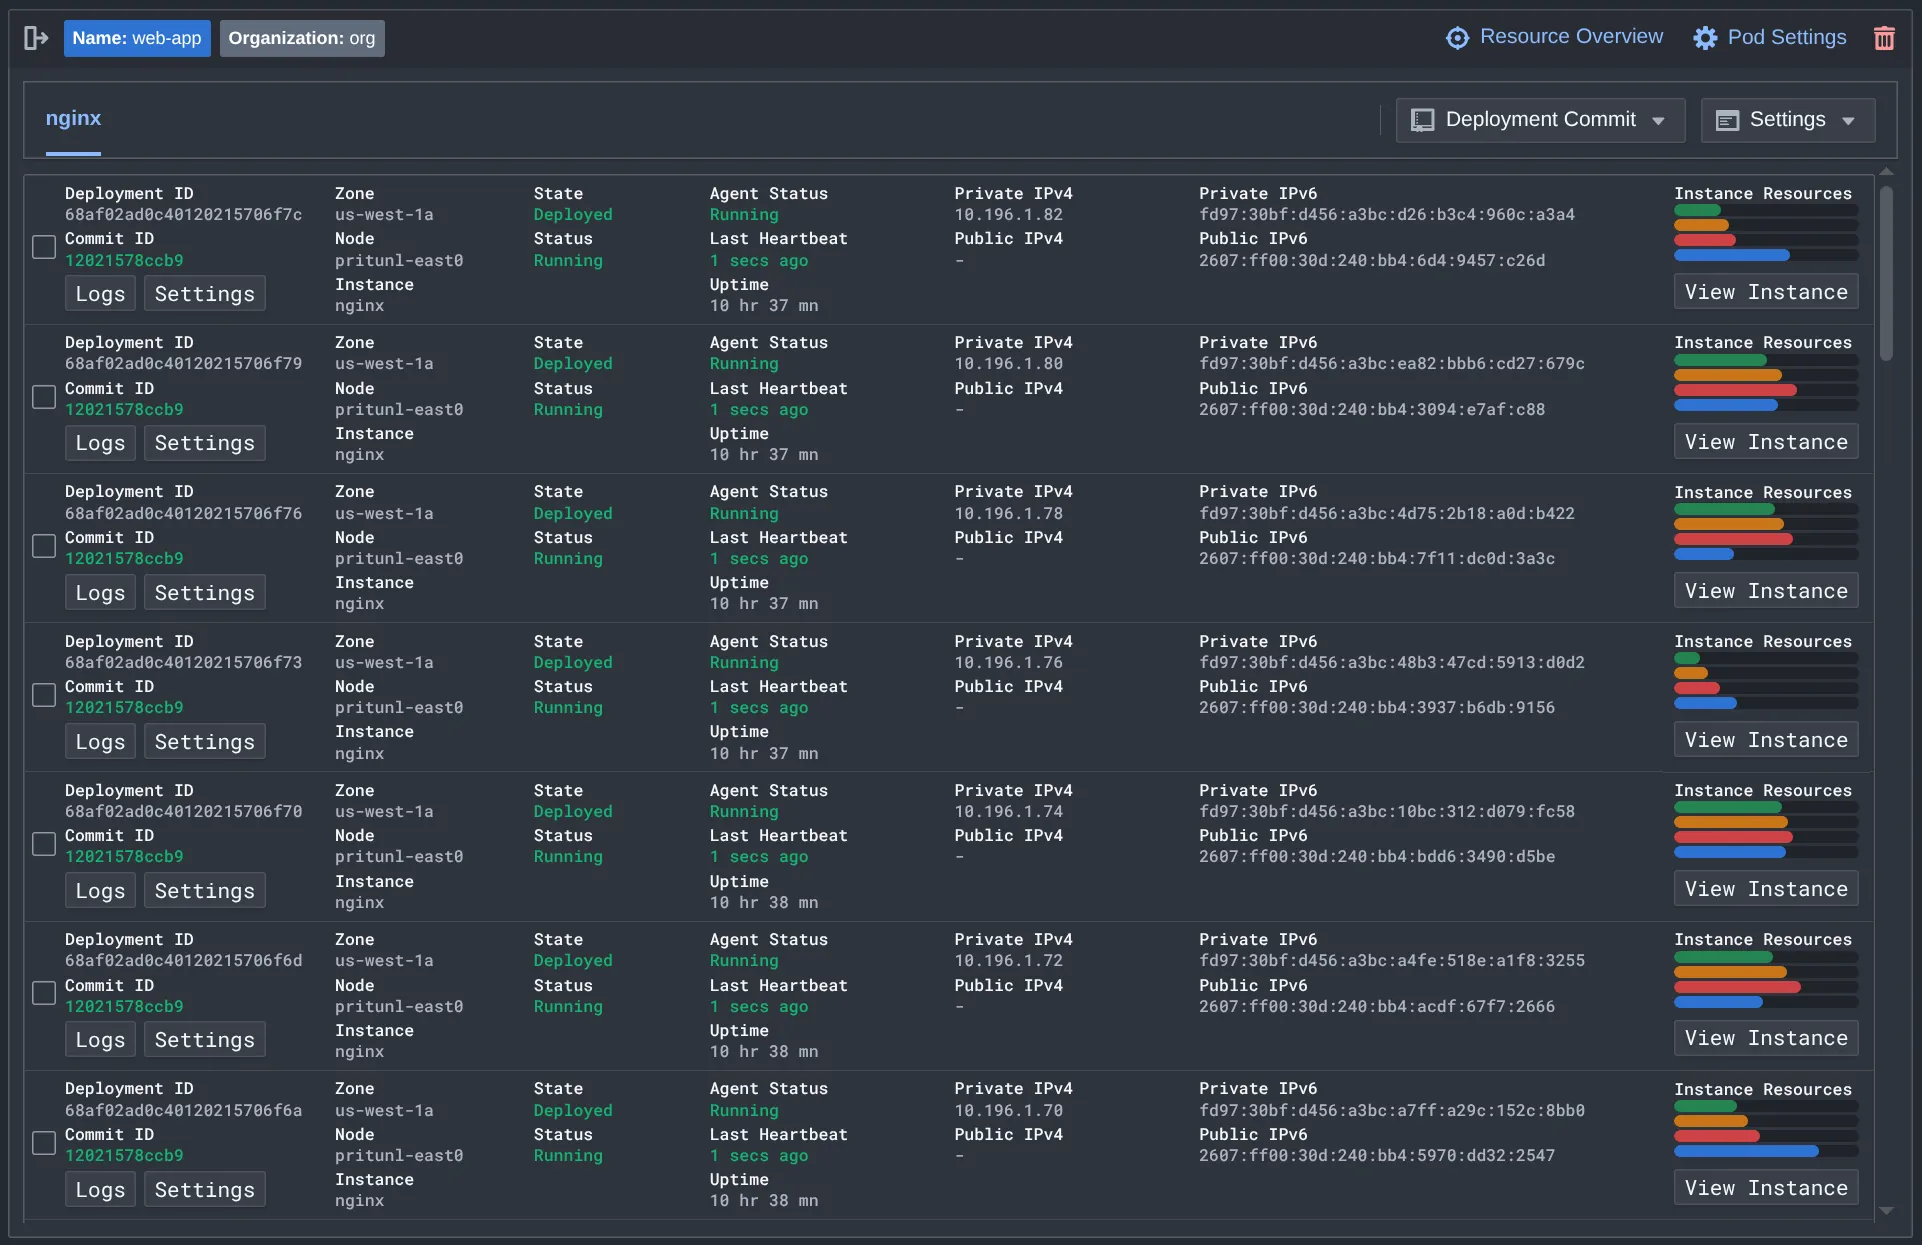
Task: Click the red trash delete icon
Action: coord(1884,38)
